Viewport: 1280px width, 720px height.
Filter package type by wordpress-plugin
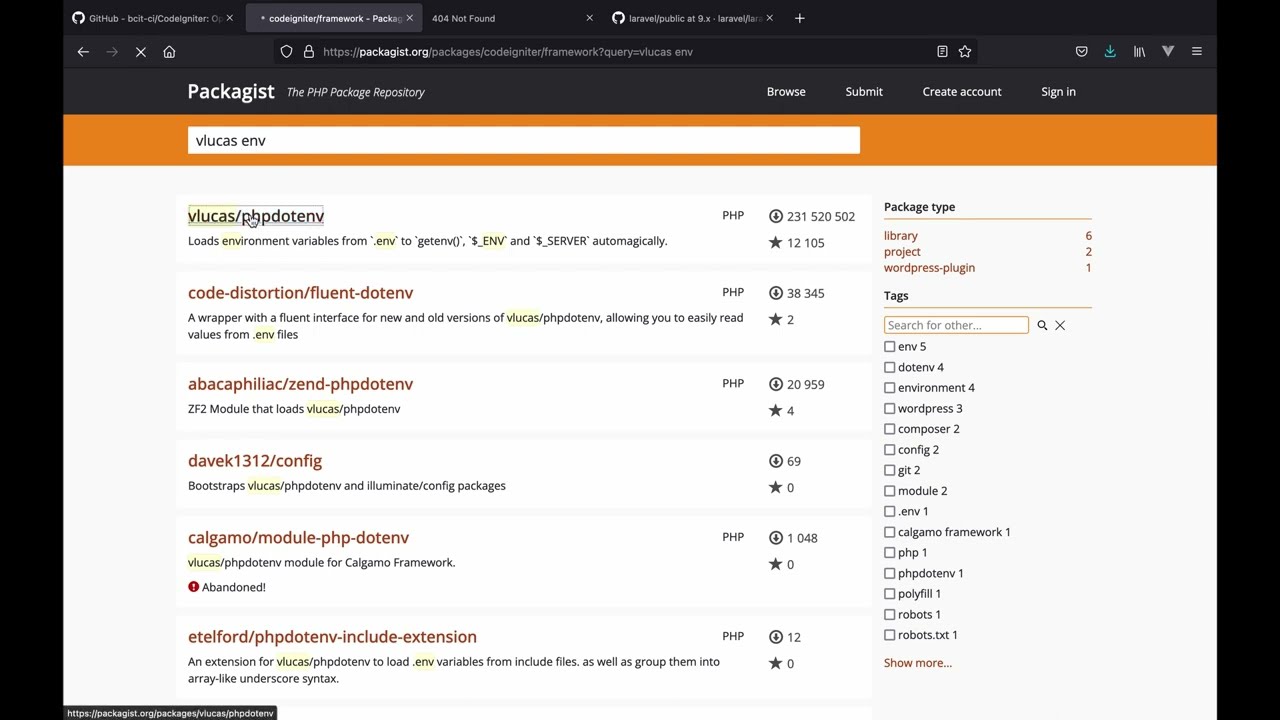(x=929, y=268)
